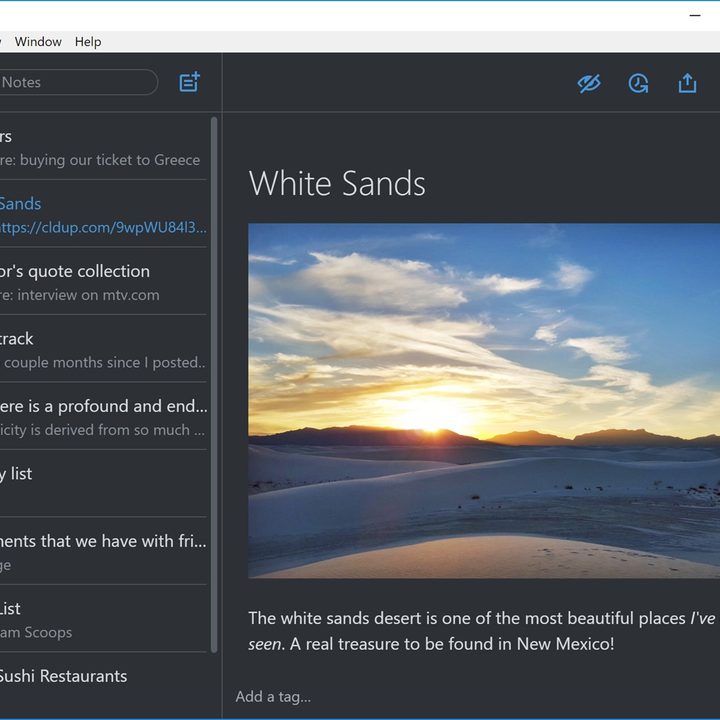This screenshot has height=720, width=720.
Task: Open the note ending with 'y list'
Action: point(103,484)
